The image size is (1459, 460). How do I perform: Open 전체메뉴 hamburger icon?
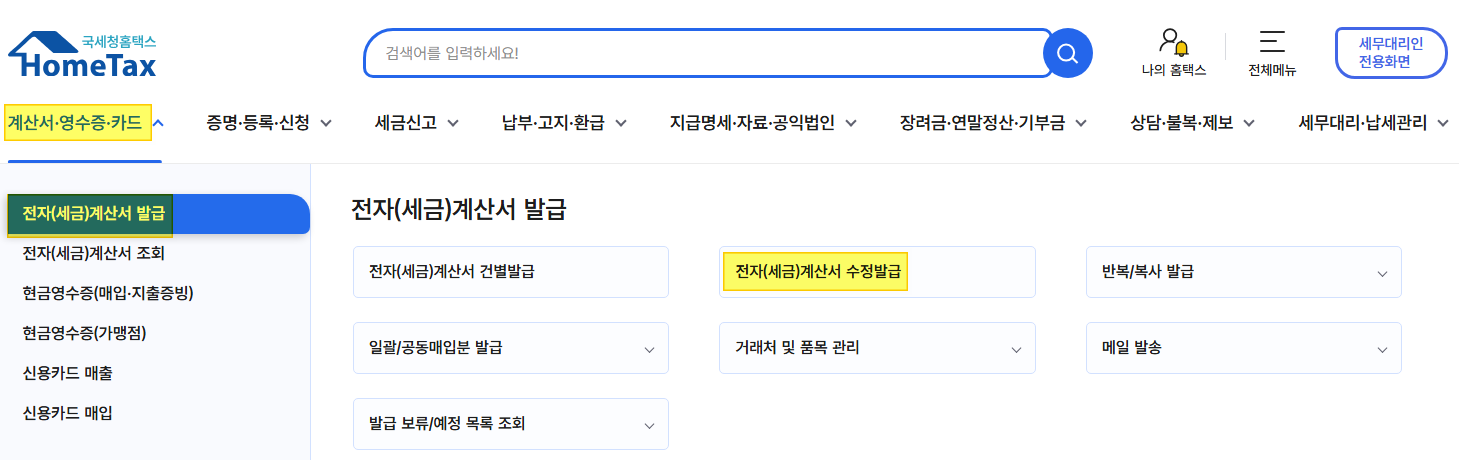click(1272, 41)
